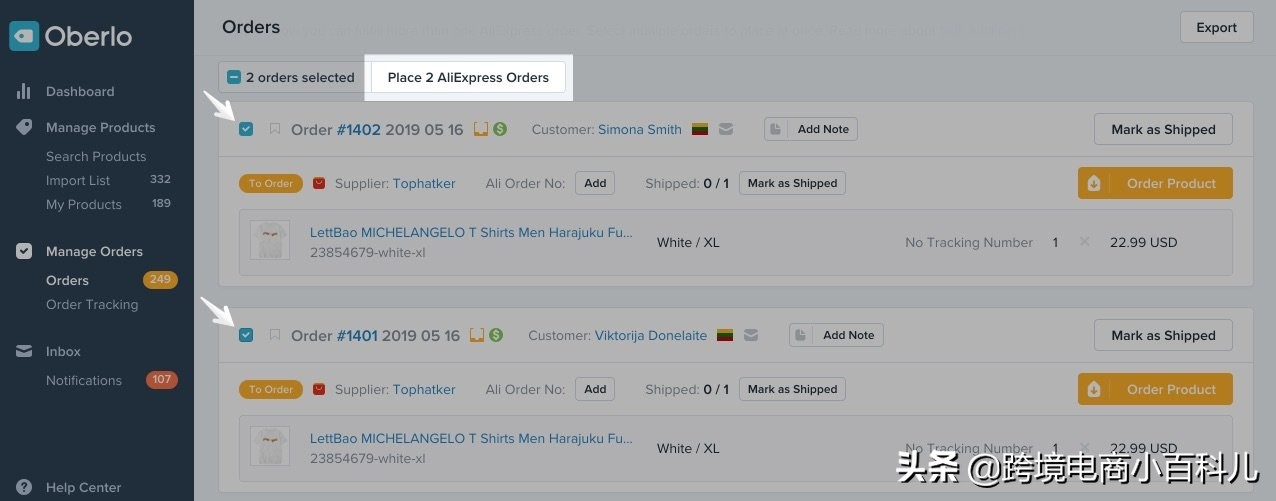Open Orders in the sidebar menu

(67, 280)
